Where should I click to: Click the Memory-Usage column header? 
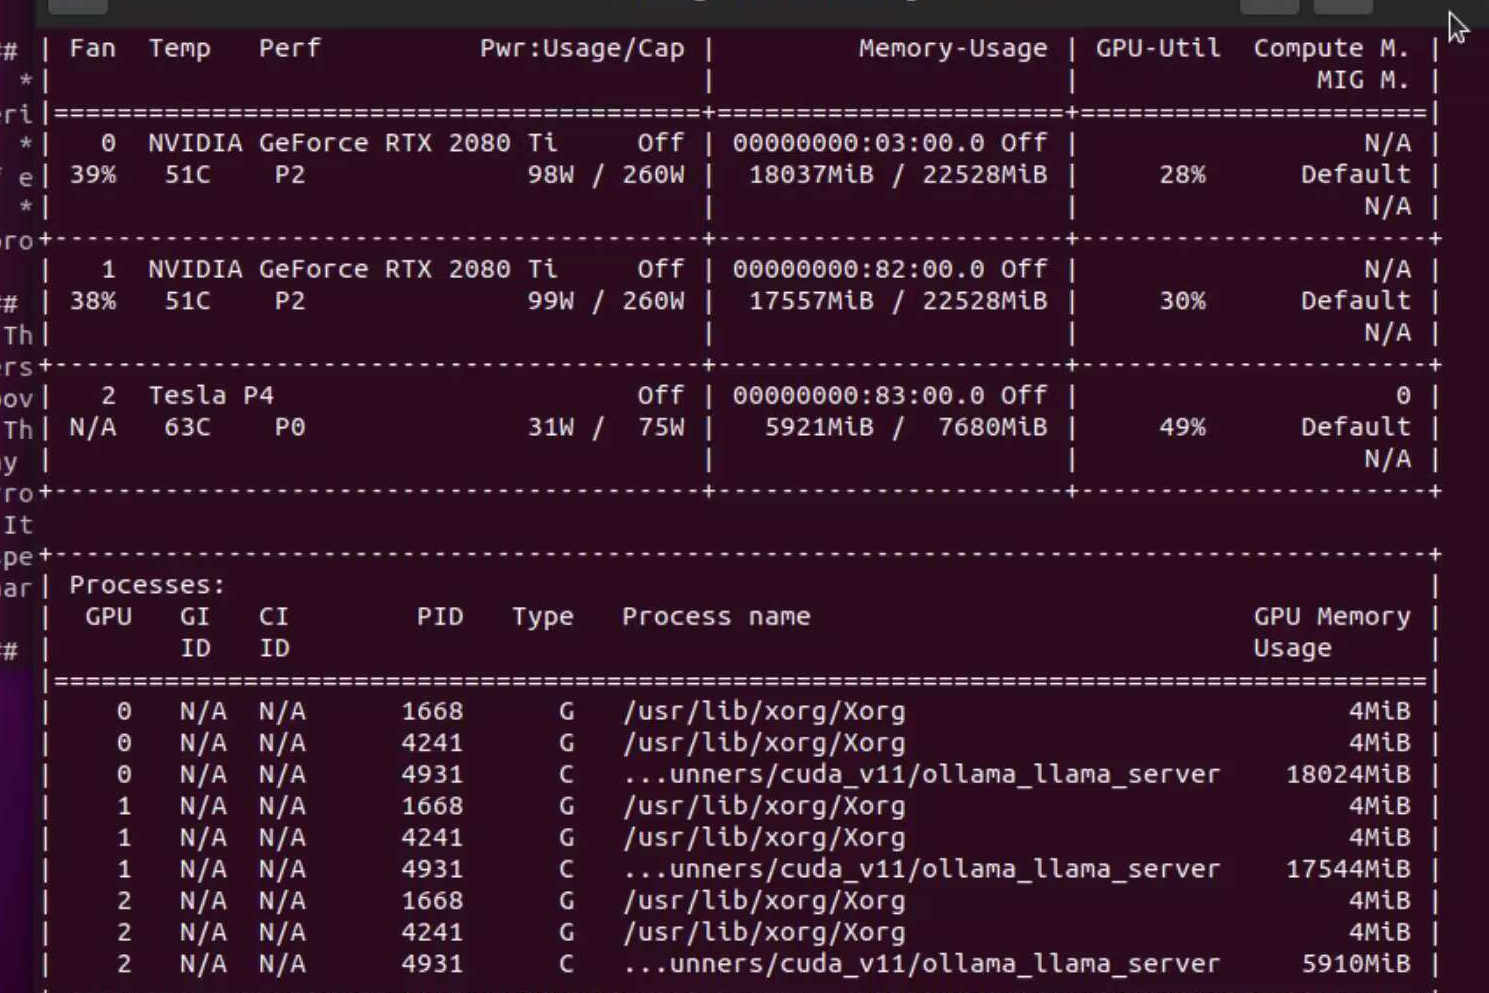pyautogui.click(x=952, y=48)
